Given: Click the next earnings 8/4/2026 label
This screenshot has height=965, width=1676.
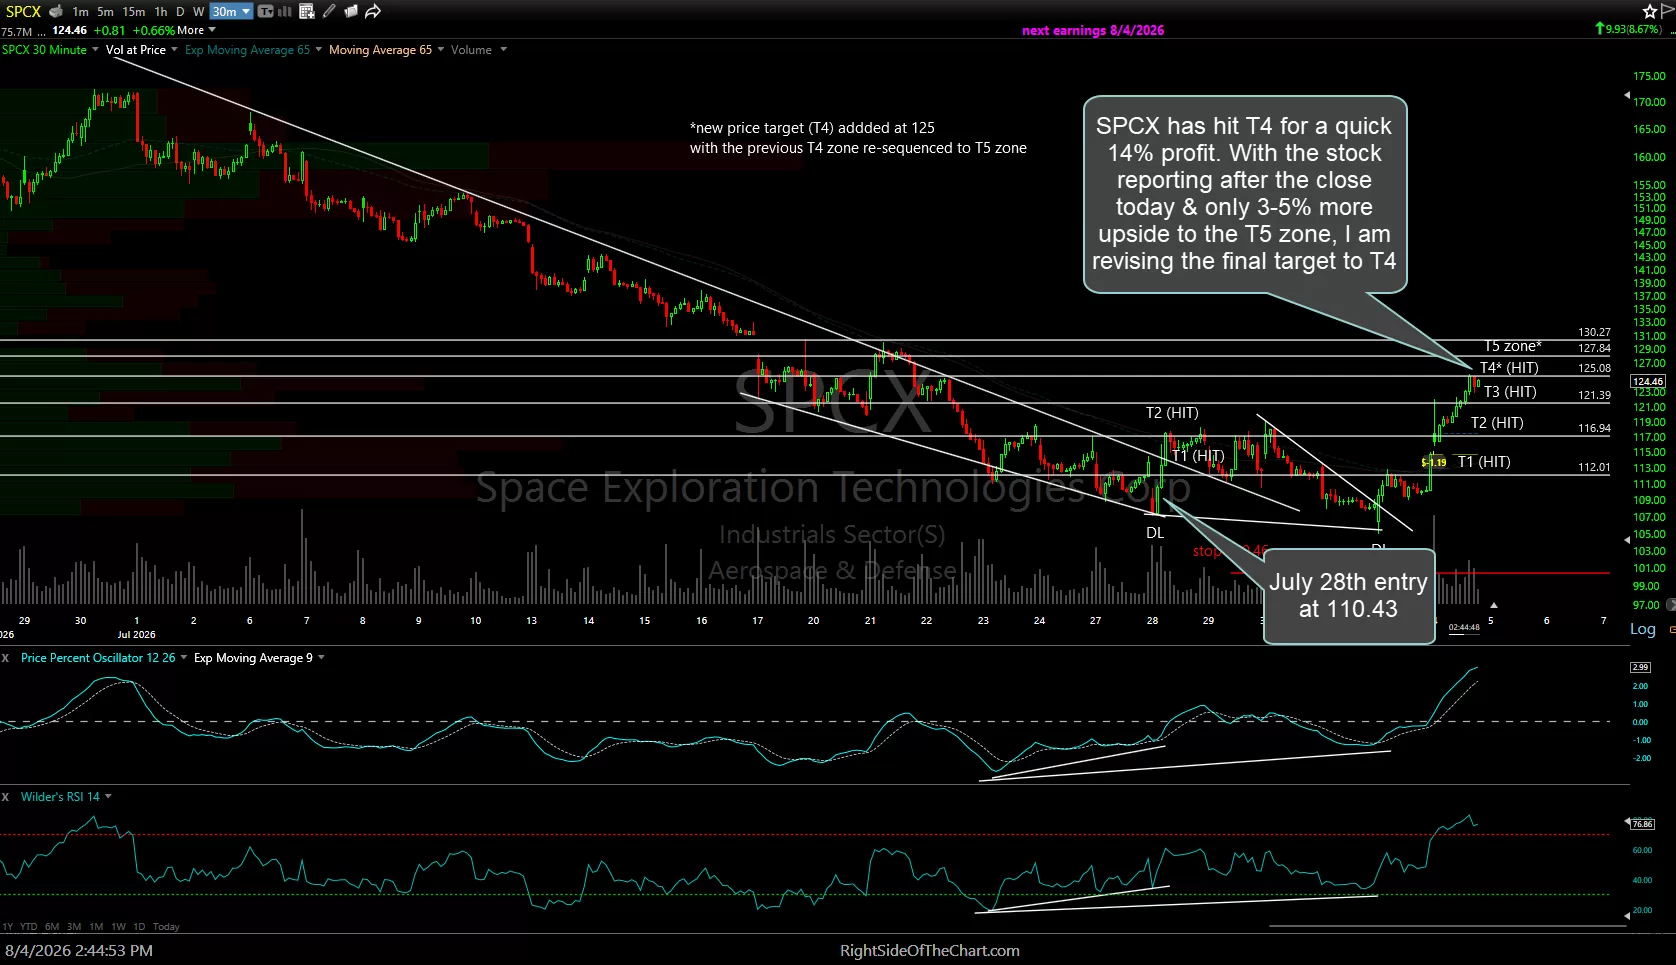Looking at the screenshot, I should click(x=1093, y=30).
